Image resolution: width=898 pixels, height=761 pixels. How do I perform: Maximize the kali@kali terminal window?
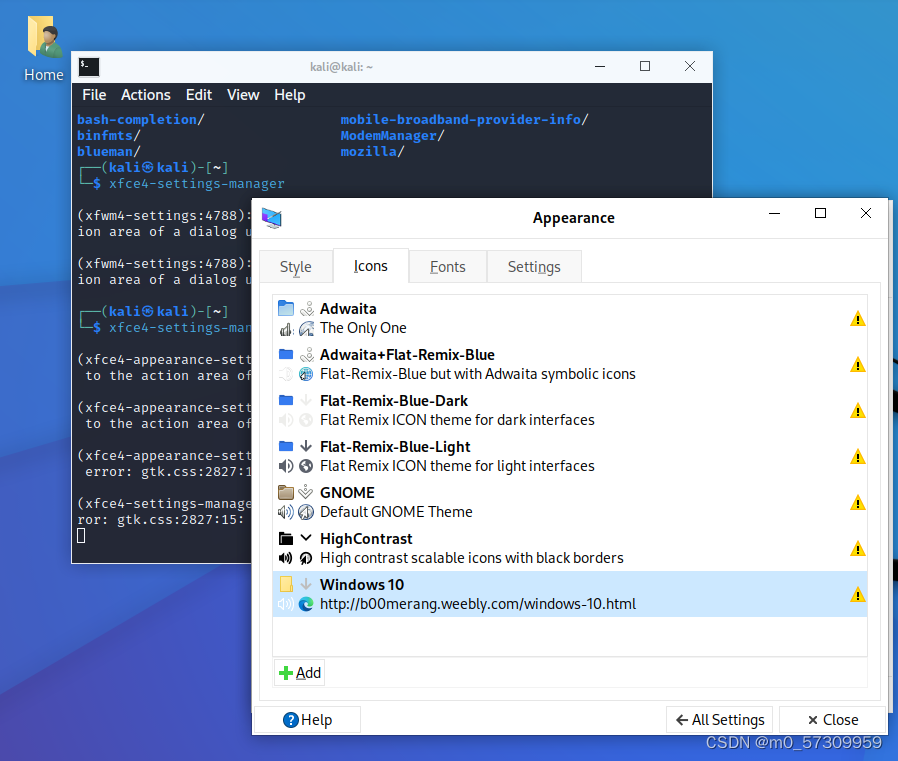[x=645, y=66]
